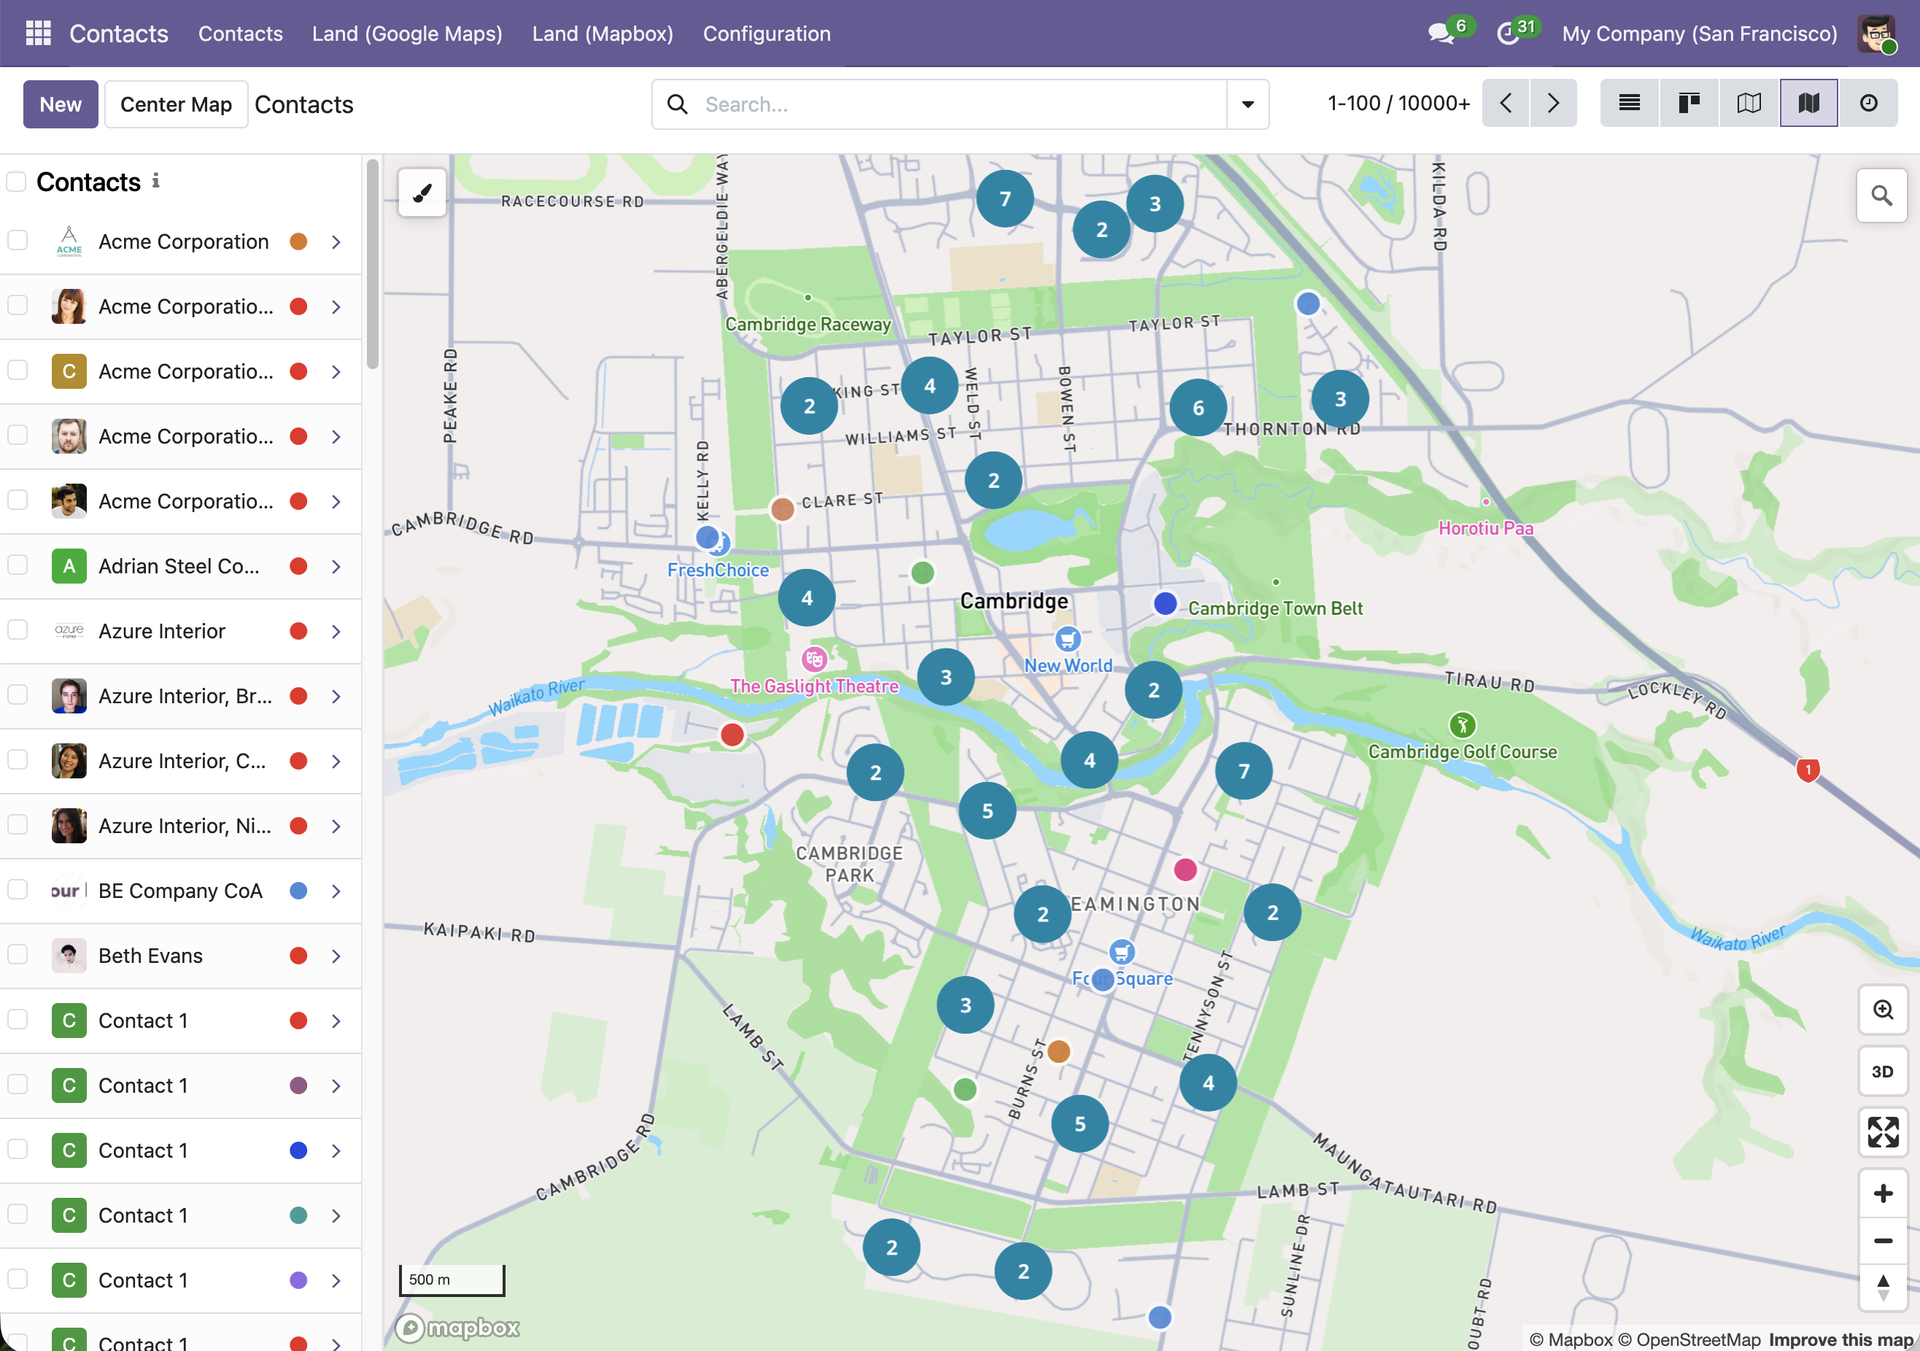This screenshot has width=1920, height=1351.
Task: Zoom in the map with plus
Action: (1883, 1193)
